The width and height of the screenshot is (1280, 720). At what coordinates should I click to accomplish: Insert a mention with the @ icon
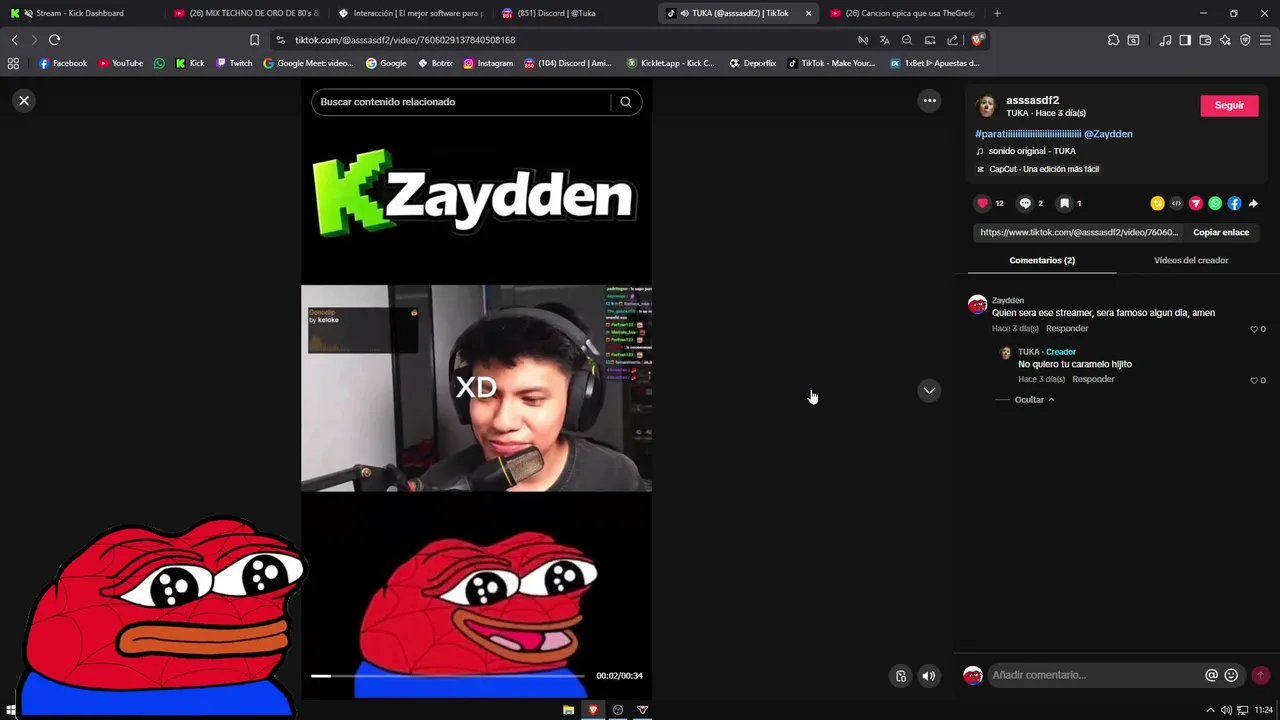click(x=1212, y=675)
